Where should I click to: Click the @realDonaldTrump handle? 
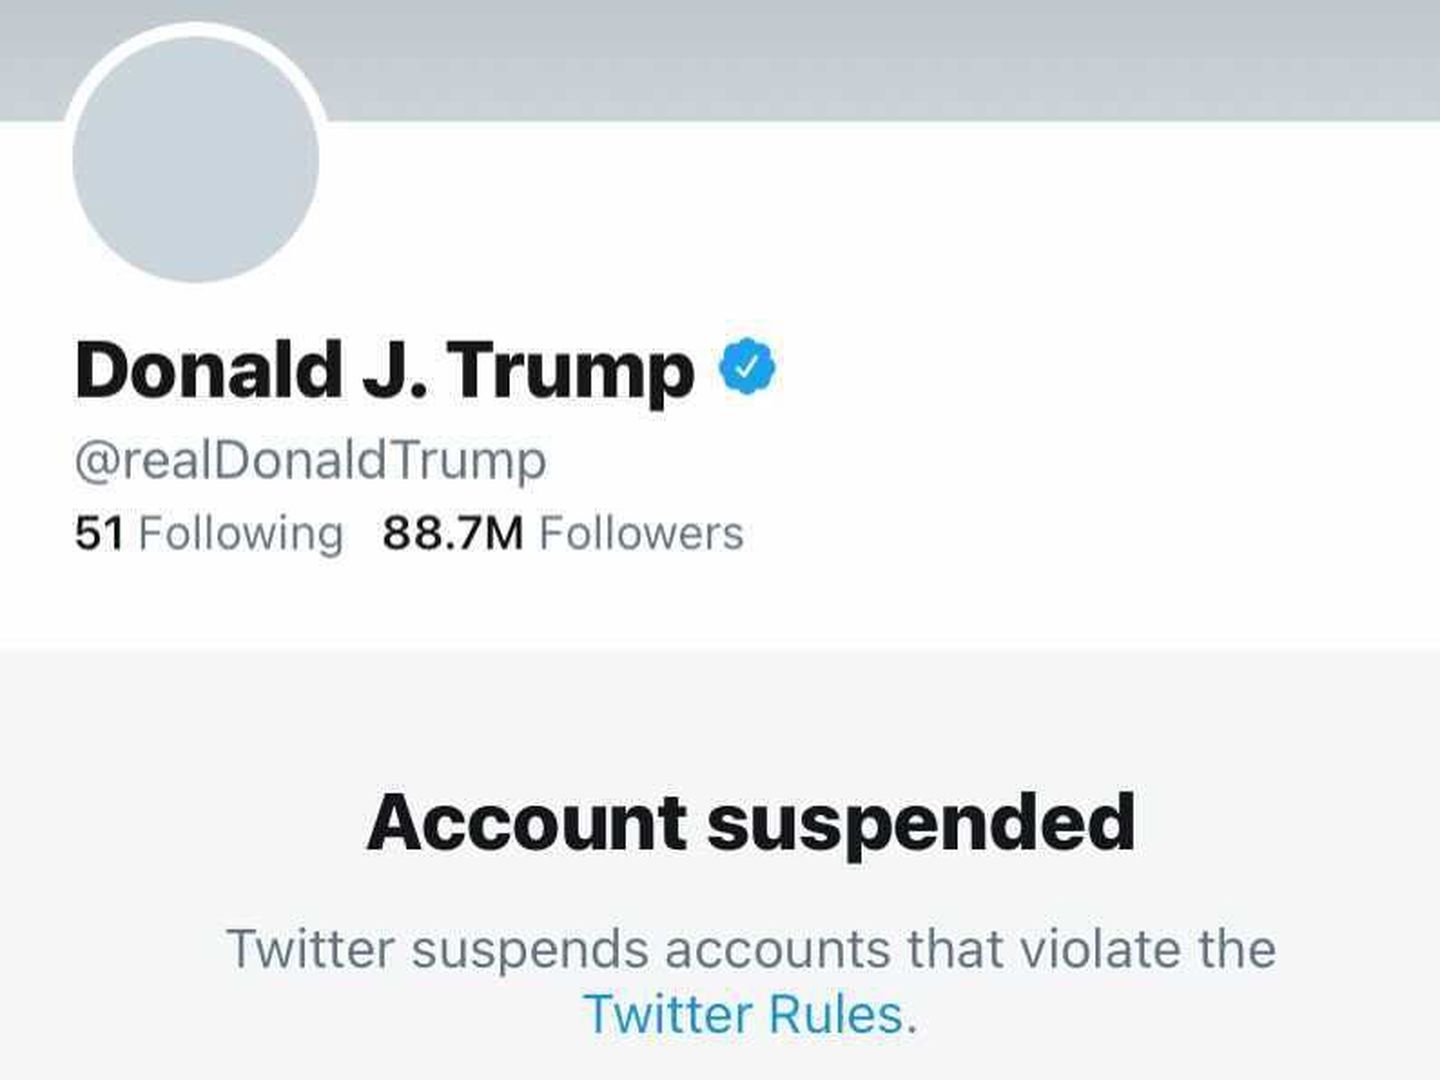[311, 462]
